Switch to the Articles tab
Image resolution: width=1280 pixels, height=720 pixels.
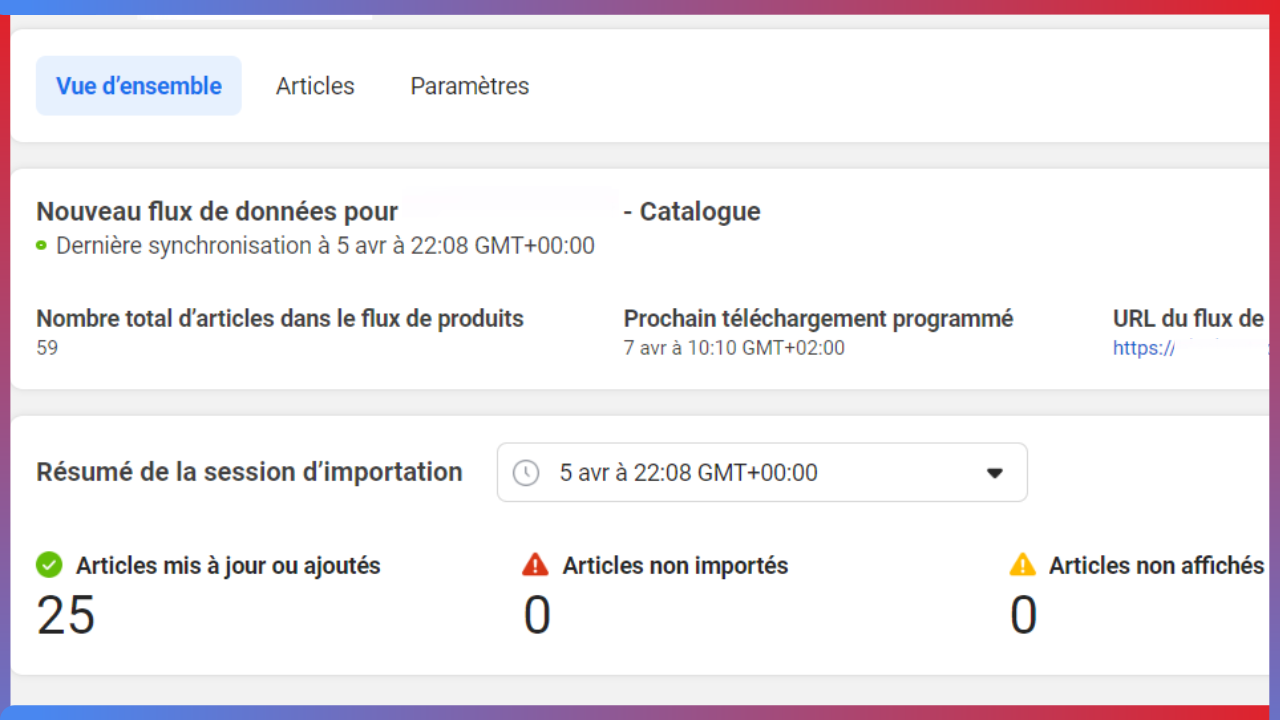(x=315, y=86)
